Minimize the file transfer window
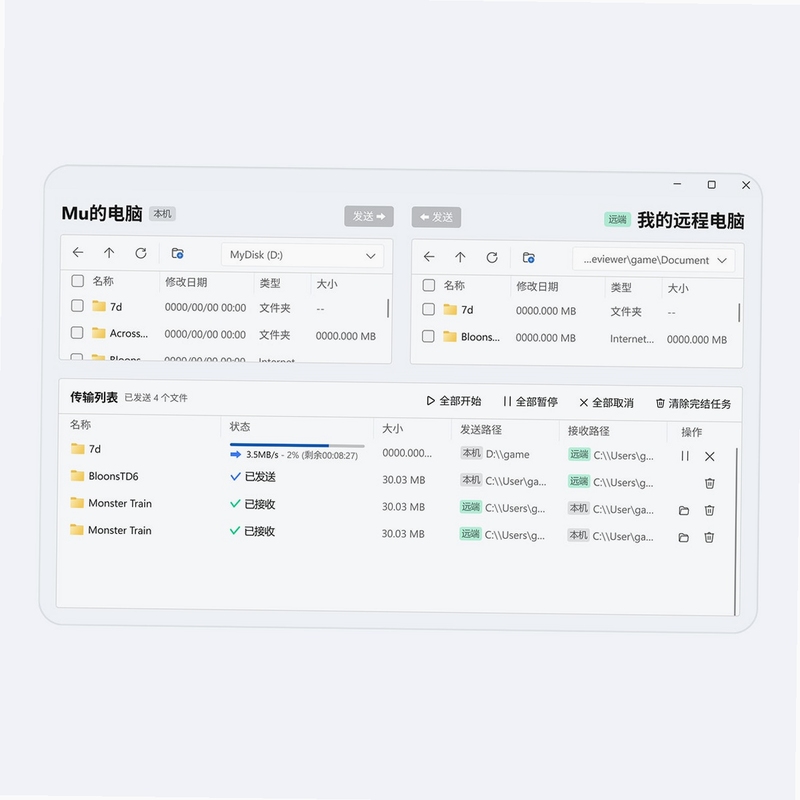 (677, 184)
